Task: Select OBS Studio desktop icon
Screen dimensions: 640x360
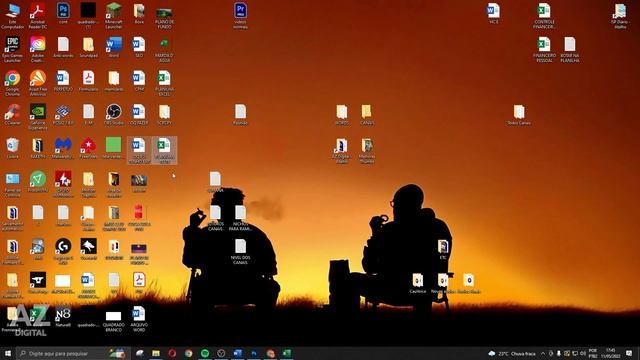Action: [113, 114]
